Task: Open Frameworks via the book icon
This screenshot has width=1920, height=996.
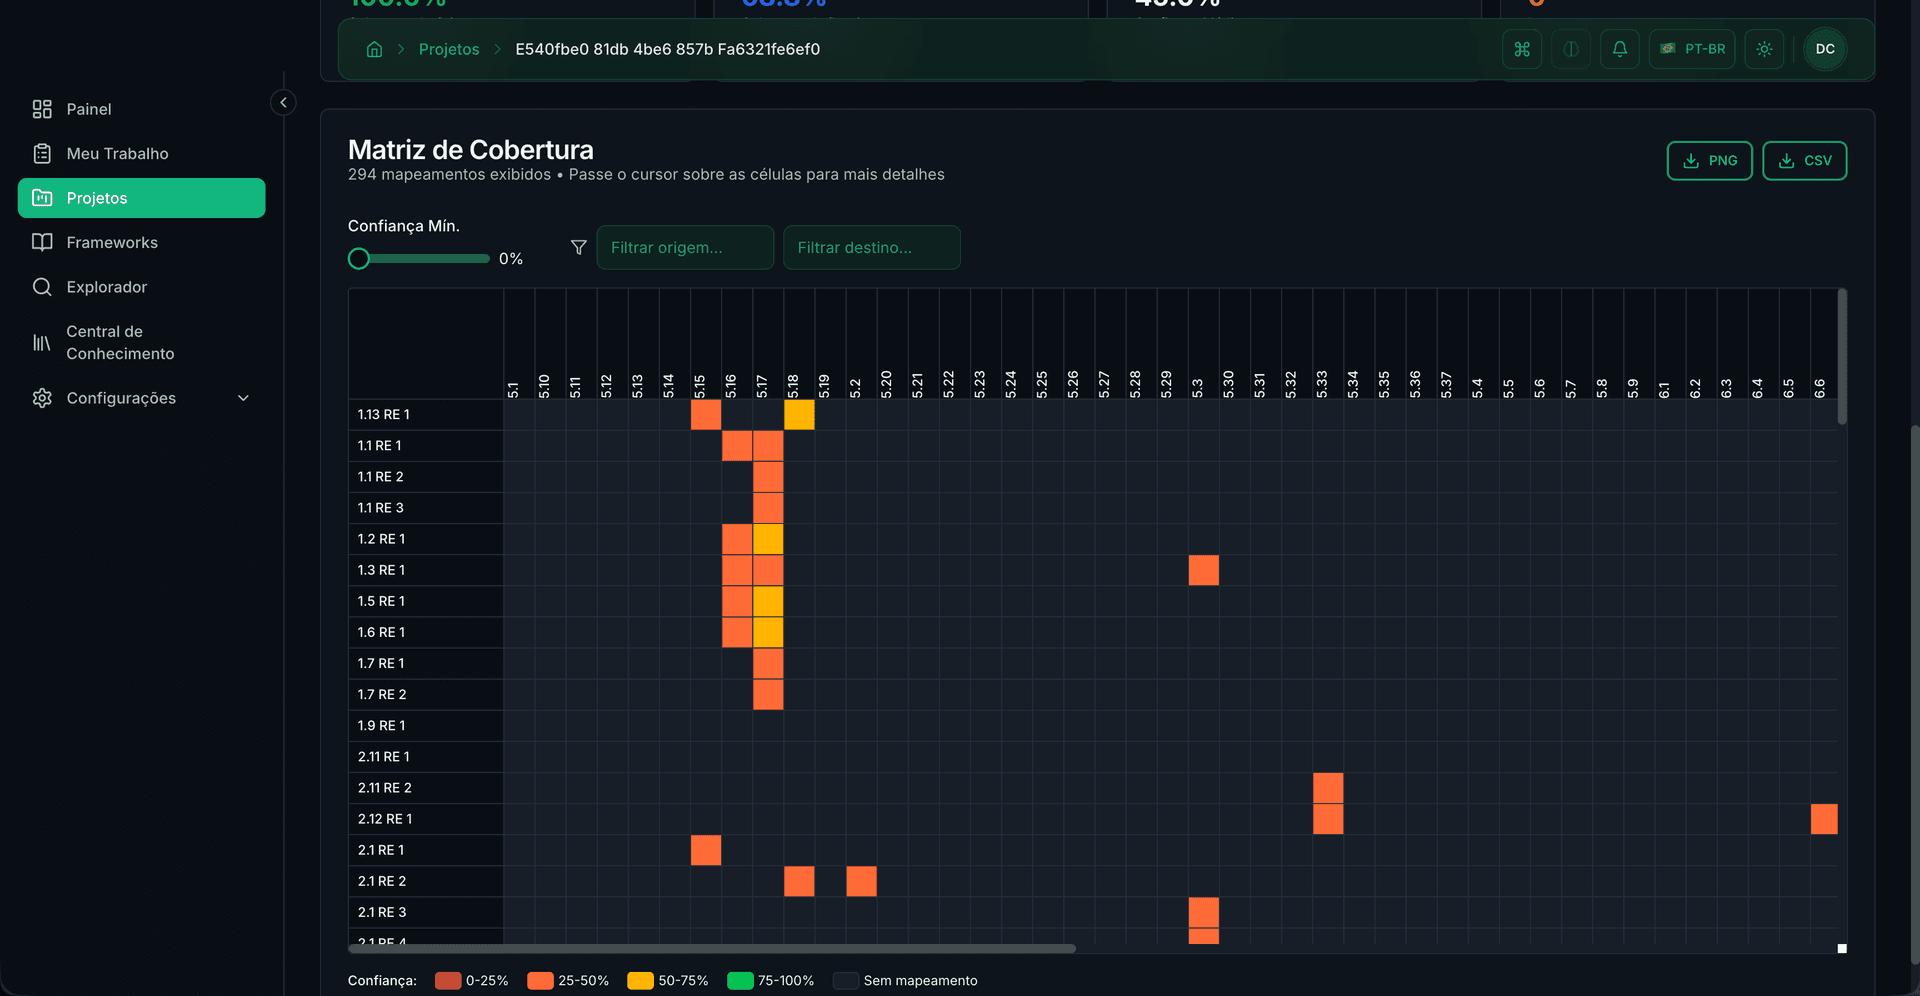Action: coord(111,242)
